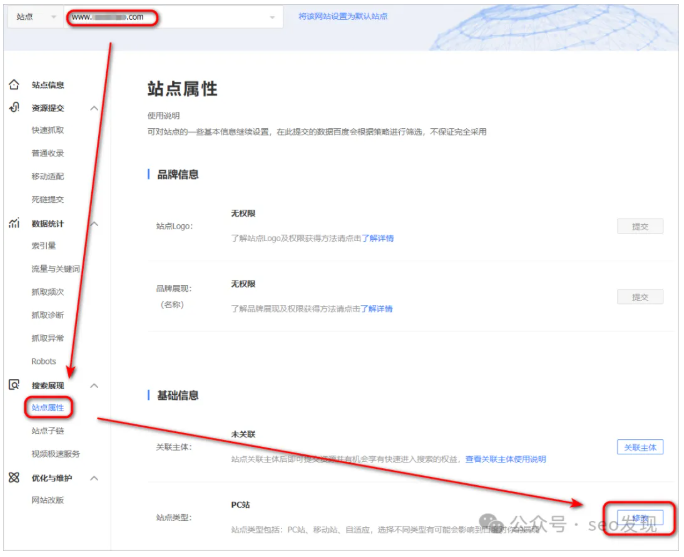The width and height of the screenshot is (684, 557).
Task: Click the 品牌信息 section heading
Action: 178,174
